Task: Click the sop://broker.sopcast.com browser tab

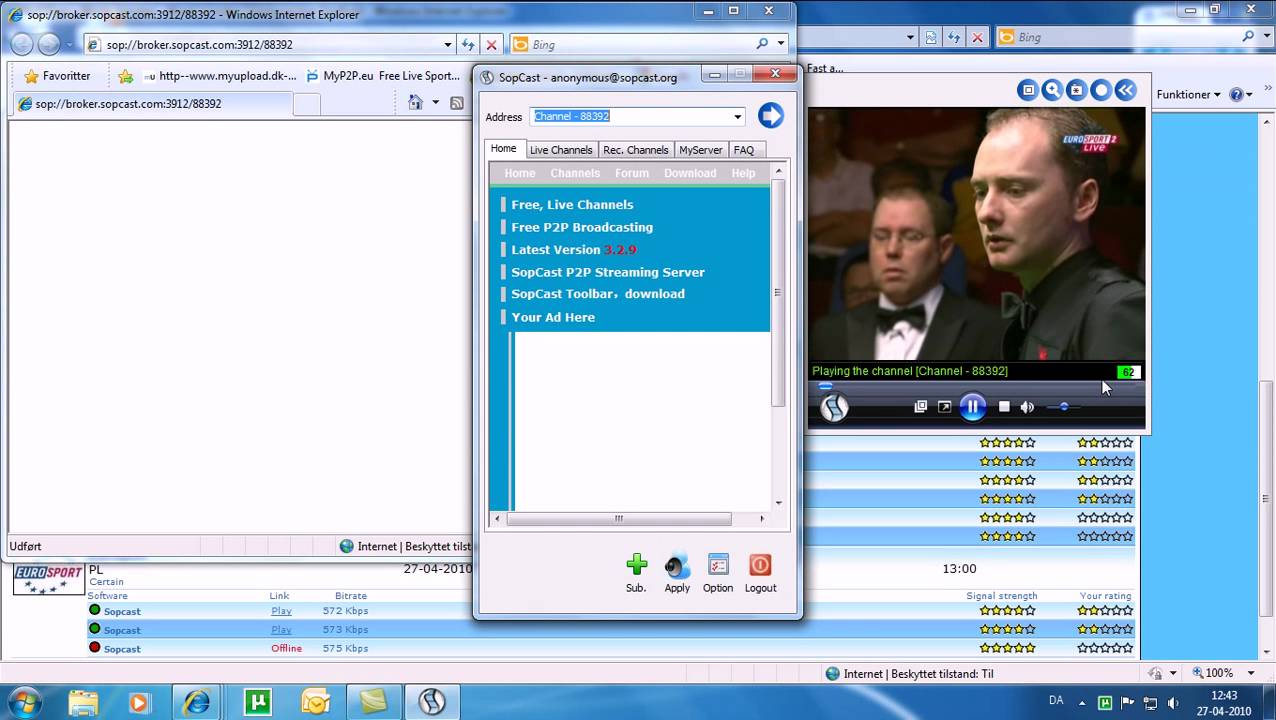Action: 152,104
